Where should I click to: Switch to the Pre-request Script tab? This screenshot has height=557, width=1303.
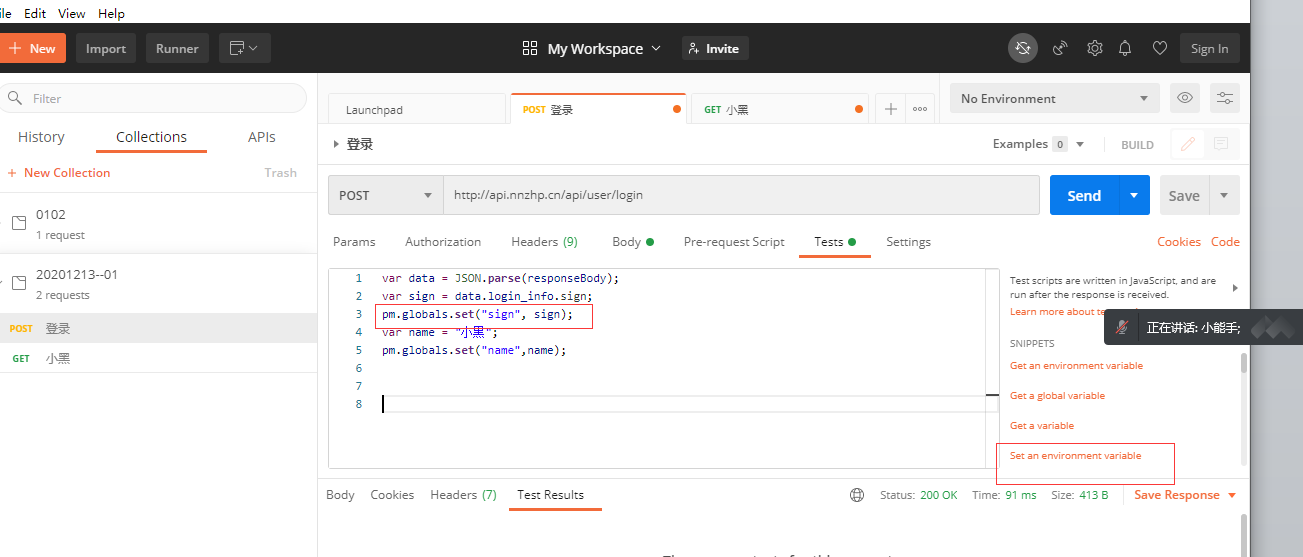click(x=733, y=242)
